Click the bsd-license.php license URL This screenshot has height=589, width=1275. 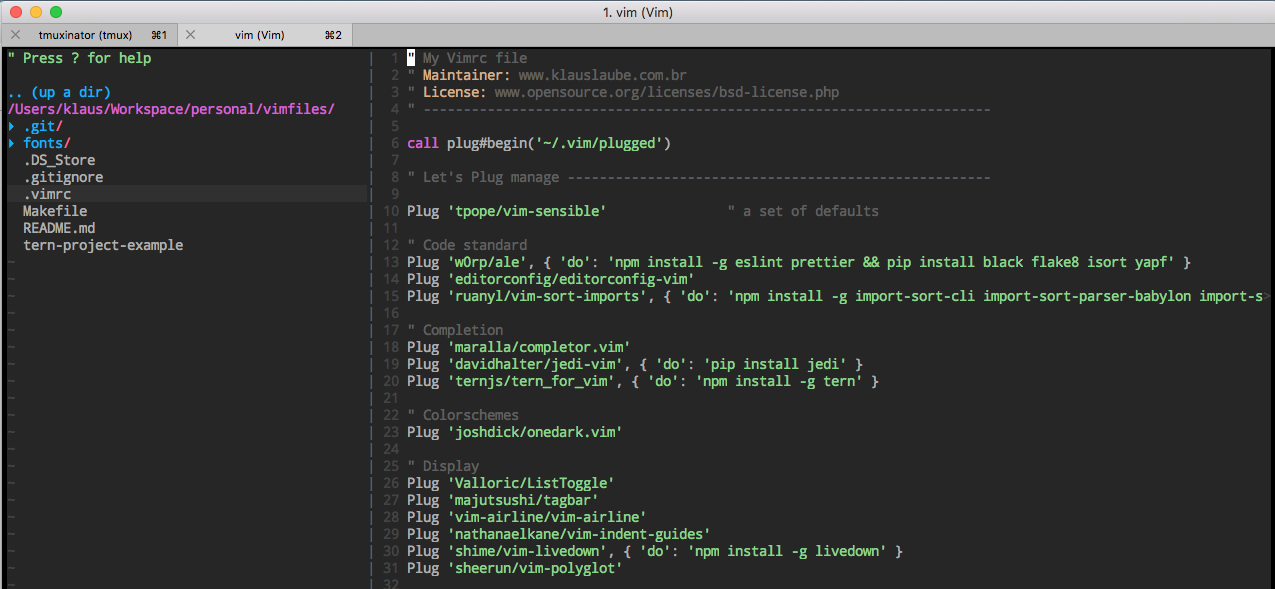click(666, 92)
